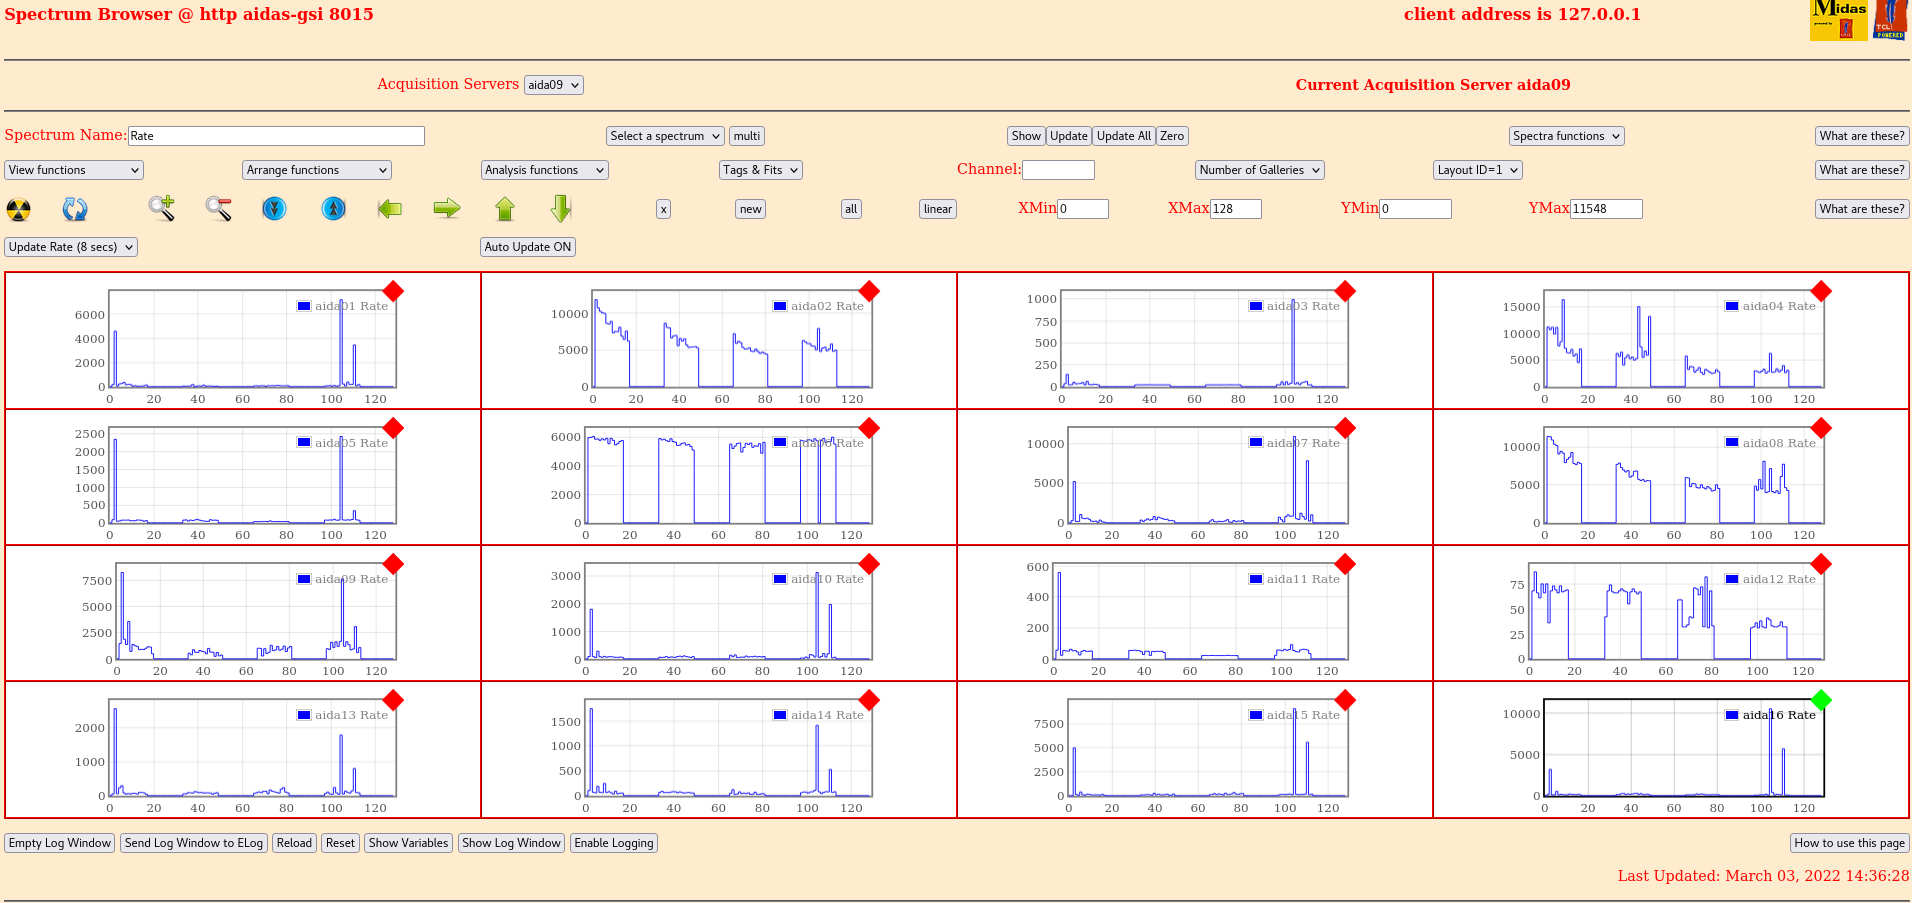The image size is (1912, 903).
Task: Click green diamond marker on aida16 Rate
Action: [x=1821, y=700]
